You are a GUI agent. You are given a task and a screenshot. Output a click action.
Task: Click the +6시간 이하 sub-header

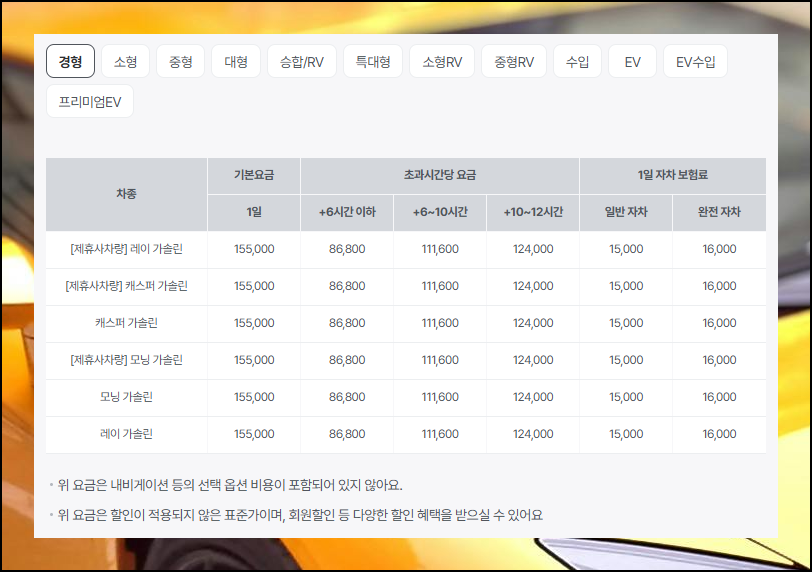tap(347, 212)
